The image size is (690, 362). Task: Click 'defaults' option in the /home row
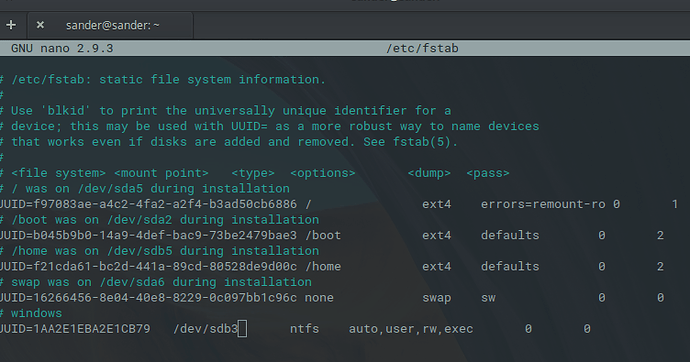point(510,267)
